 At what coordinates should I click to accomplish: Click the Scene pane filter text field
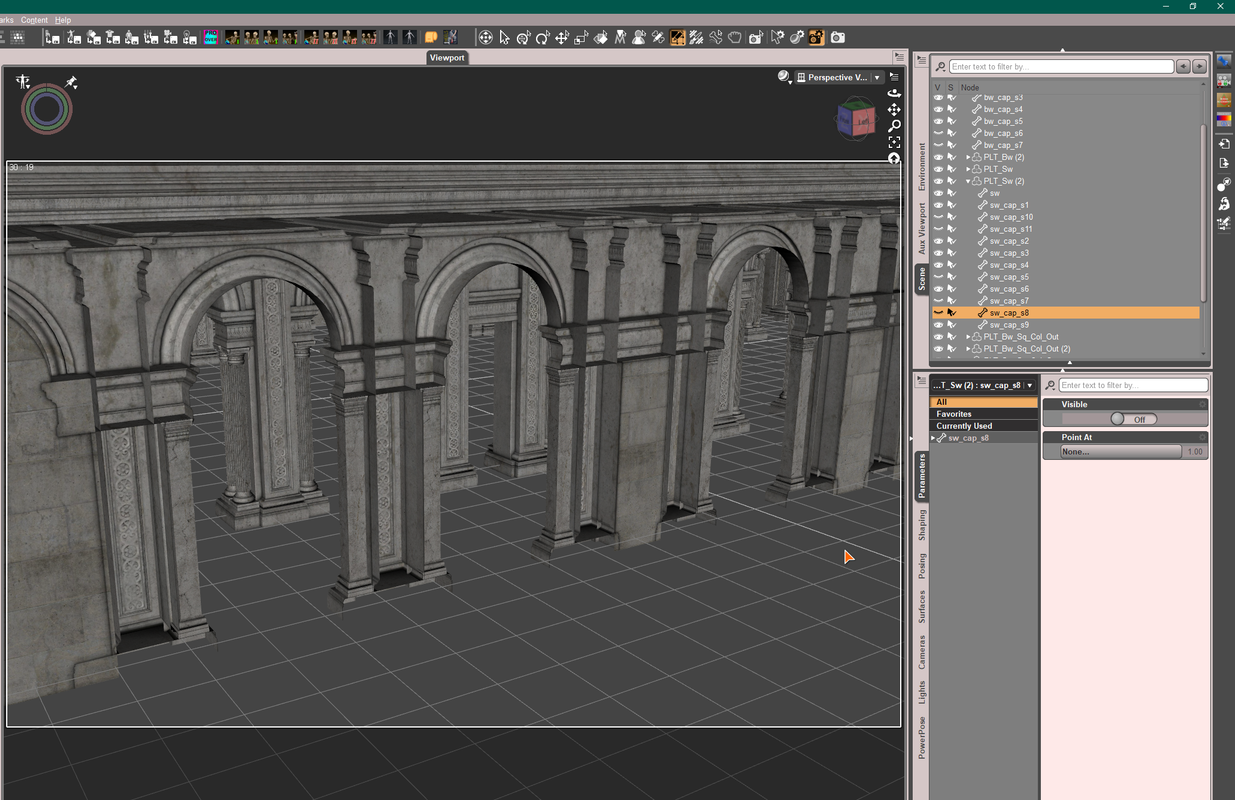click(1061, 67)
